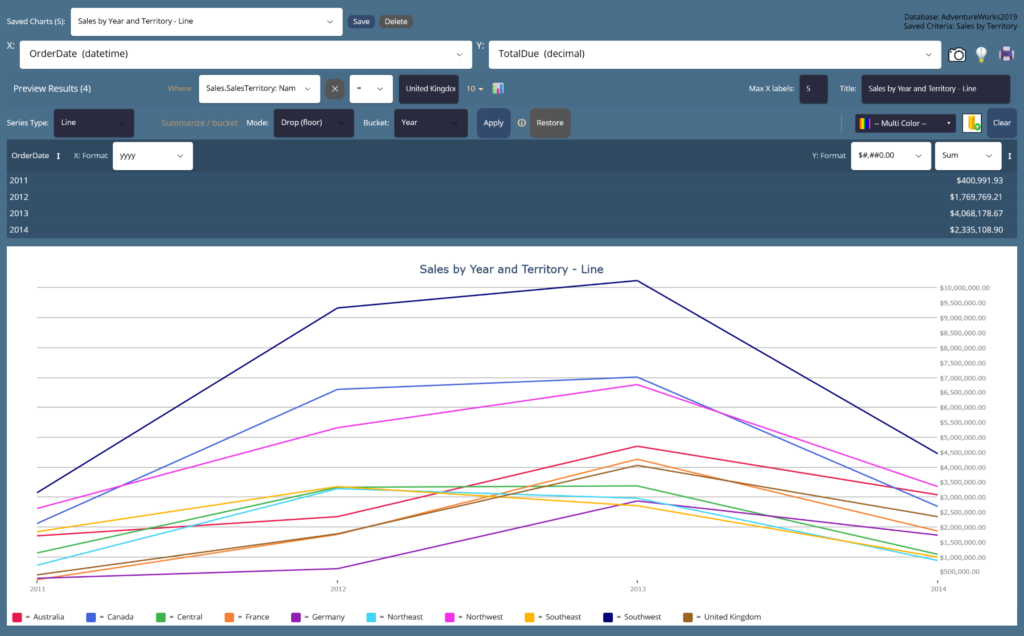The width and height of the screenshot is (1024, 636).
Task: Toggle Germany series in chart legend
Action: (318, 617)
